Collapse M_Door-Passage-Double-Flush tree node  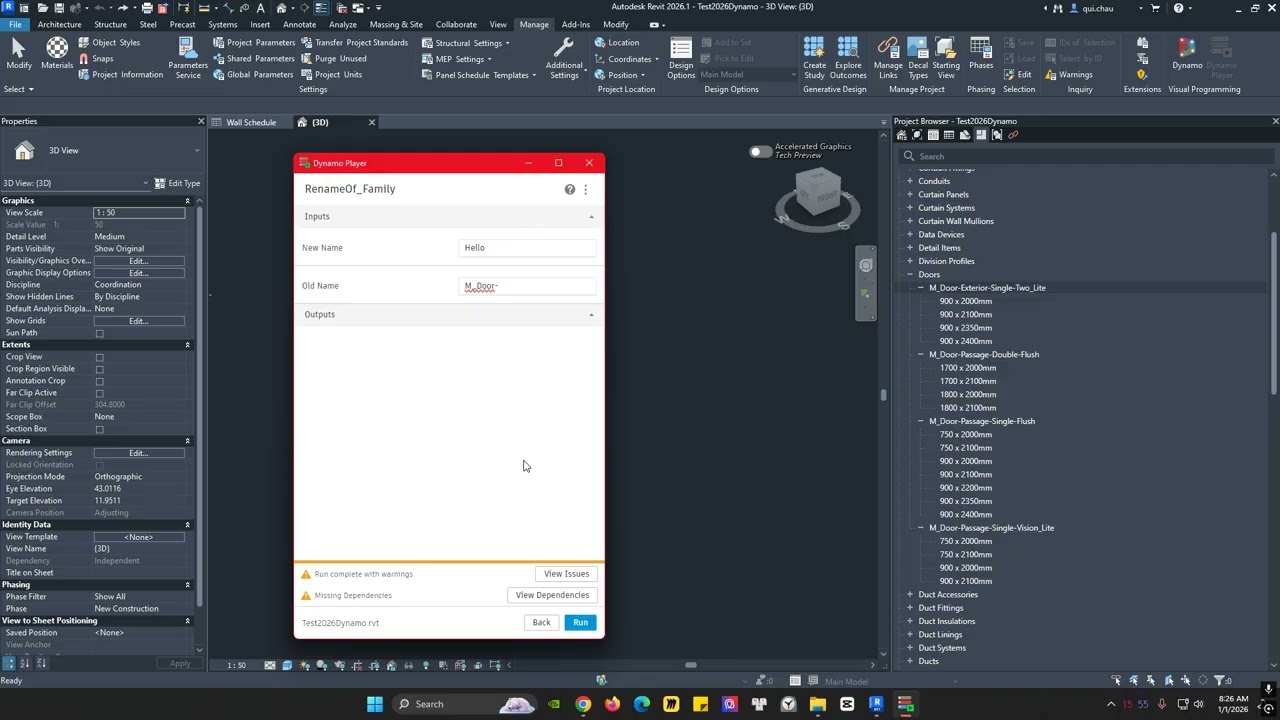tap(921, 355)
